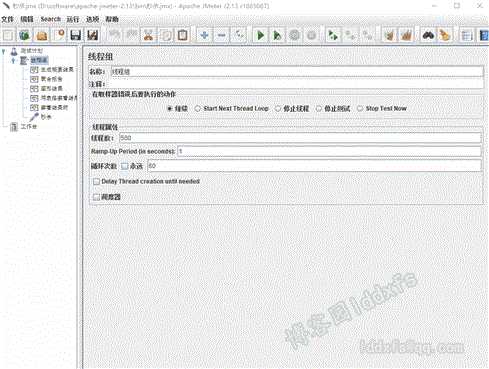Select the Start Next Thread Loop radio
The image size is (489, 369).
(x=198, y=109)
